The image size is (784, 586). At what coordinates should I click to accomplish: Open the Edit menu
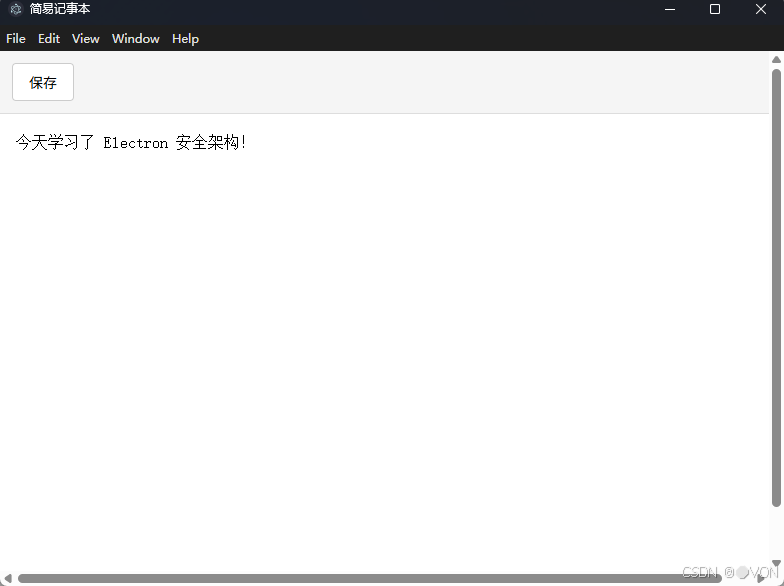click(48, 38)
